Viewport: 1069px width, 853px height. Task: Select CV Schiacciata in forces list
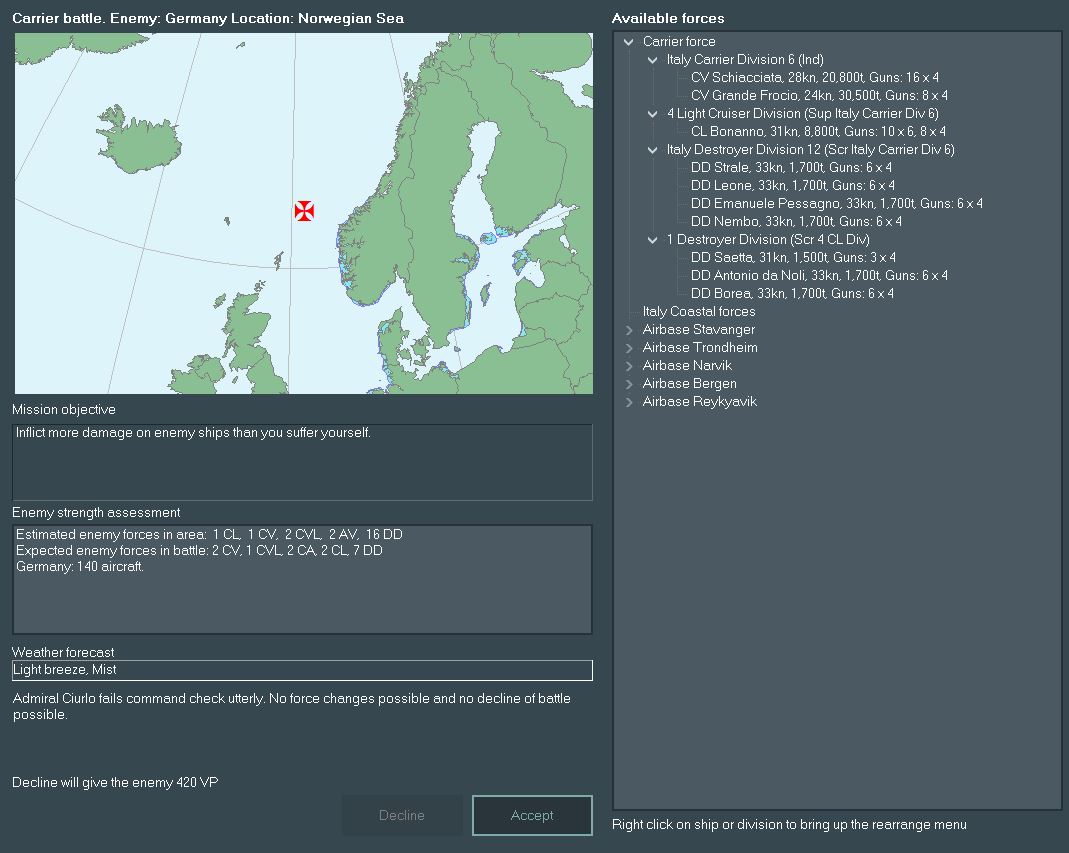(x=815, y=78)
